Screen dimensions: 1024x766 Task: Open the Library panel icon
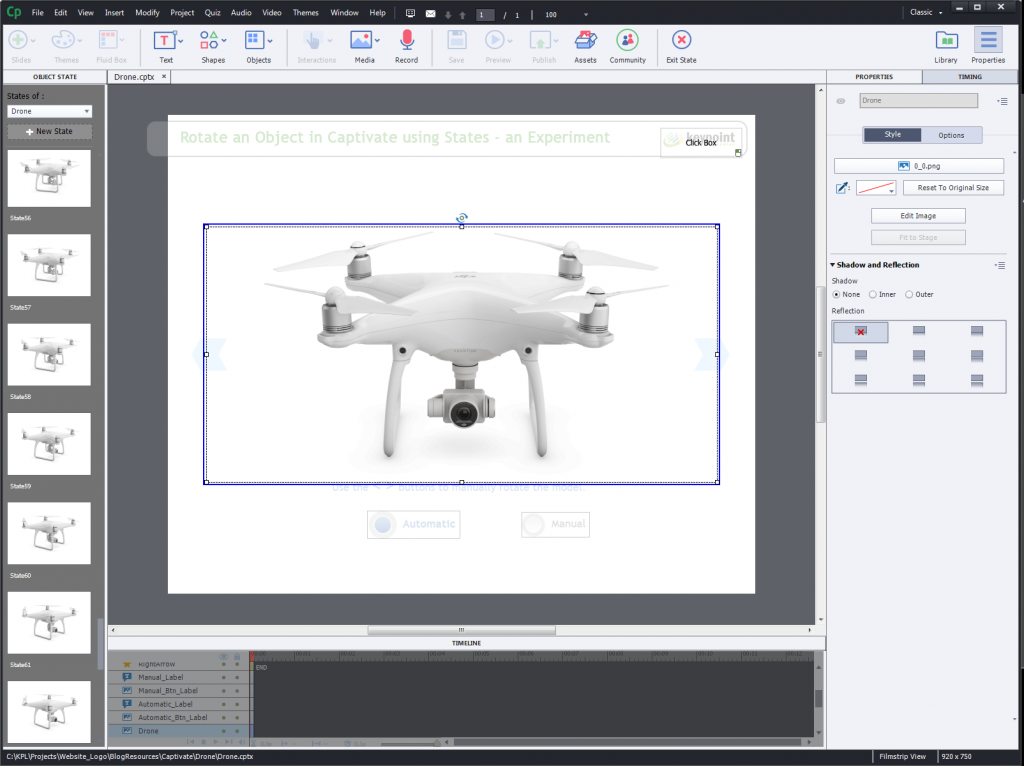pos(946,41)
